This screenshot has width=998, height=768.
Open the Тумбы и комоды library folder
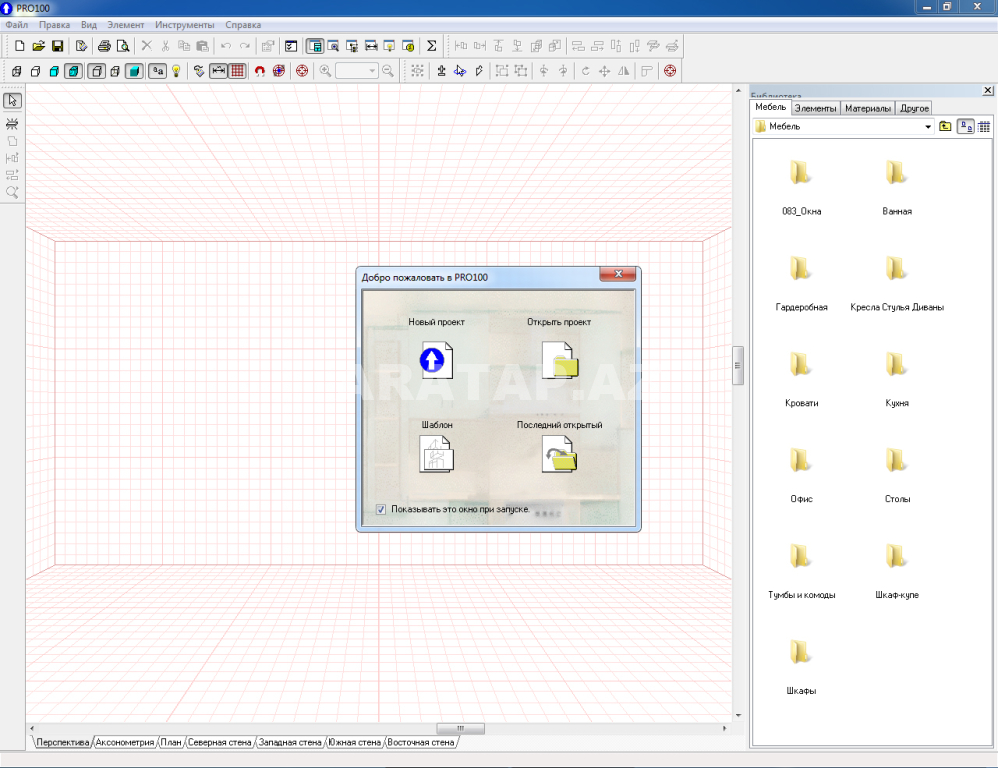coord(801,571)
